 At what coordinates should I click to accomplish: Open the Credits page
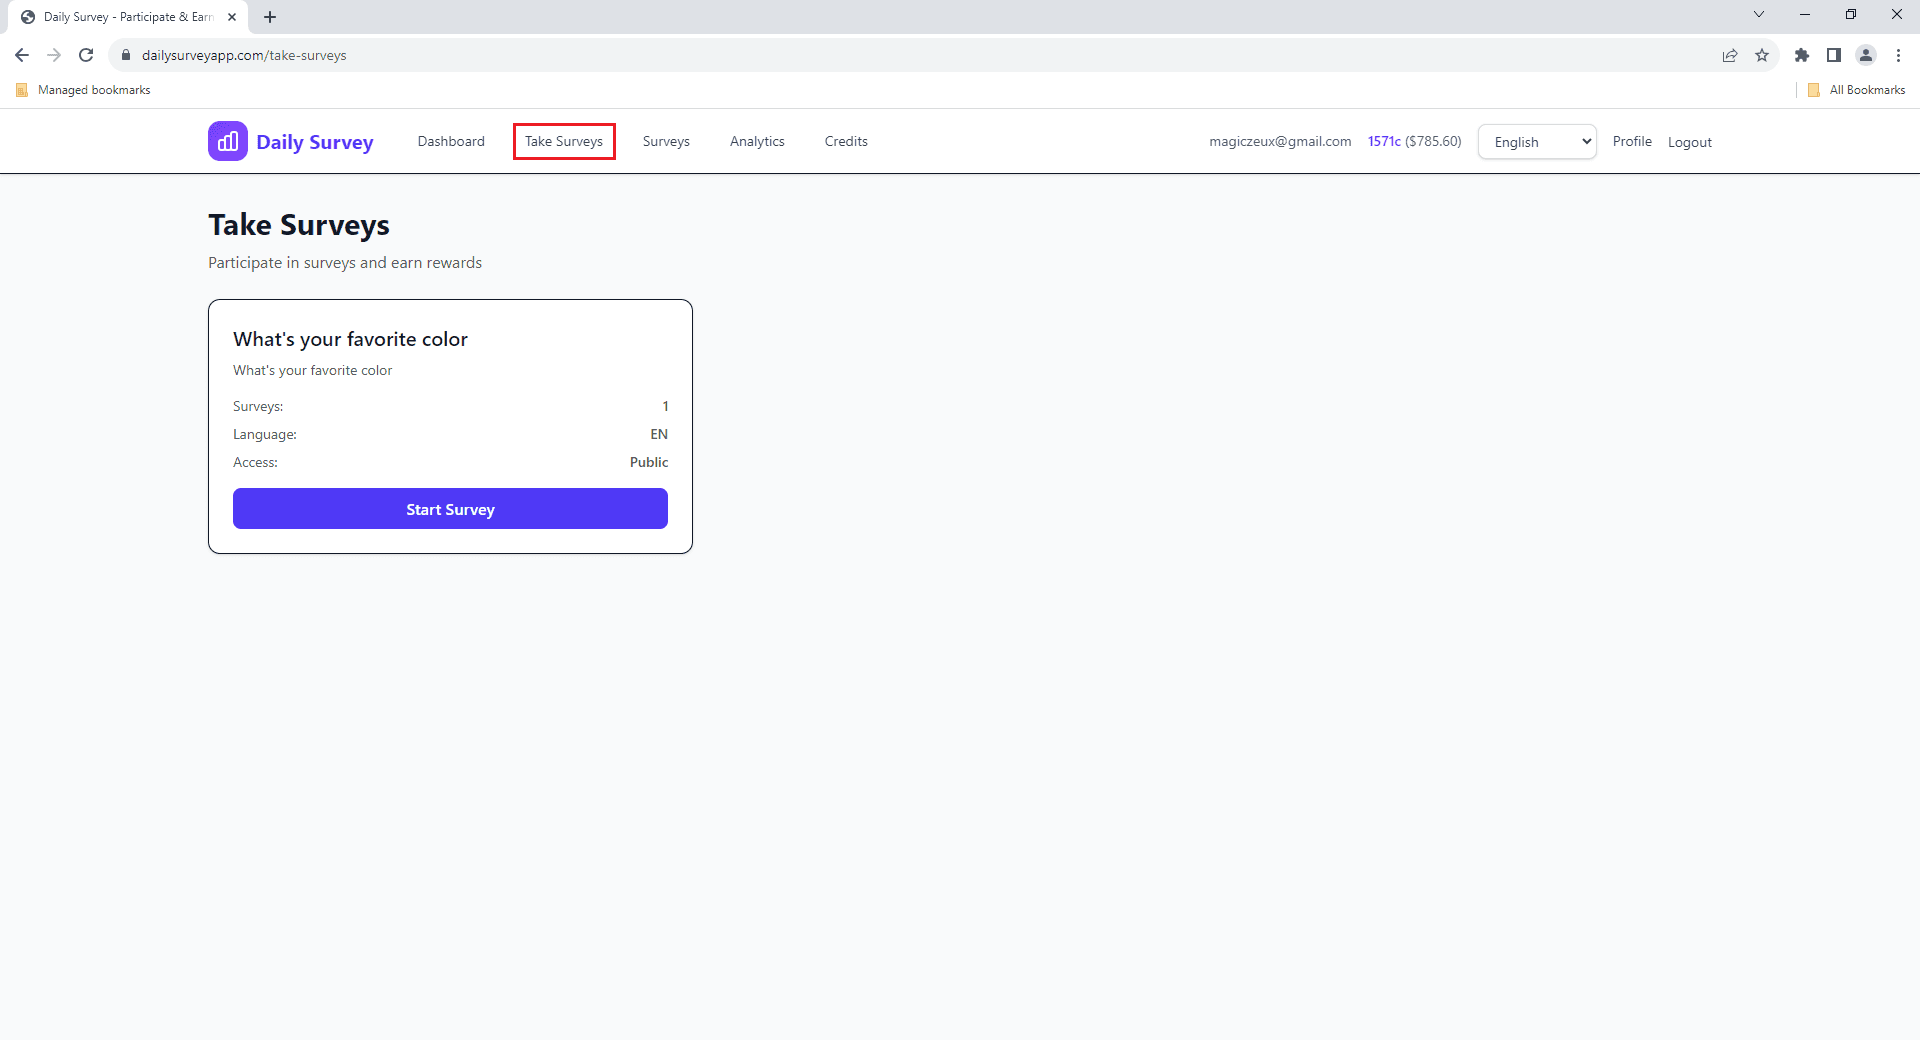click(x=846, y=141)
